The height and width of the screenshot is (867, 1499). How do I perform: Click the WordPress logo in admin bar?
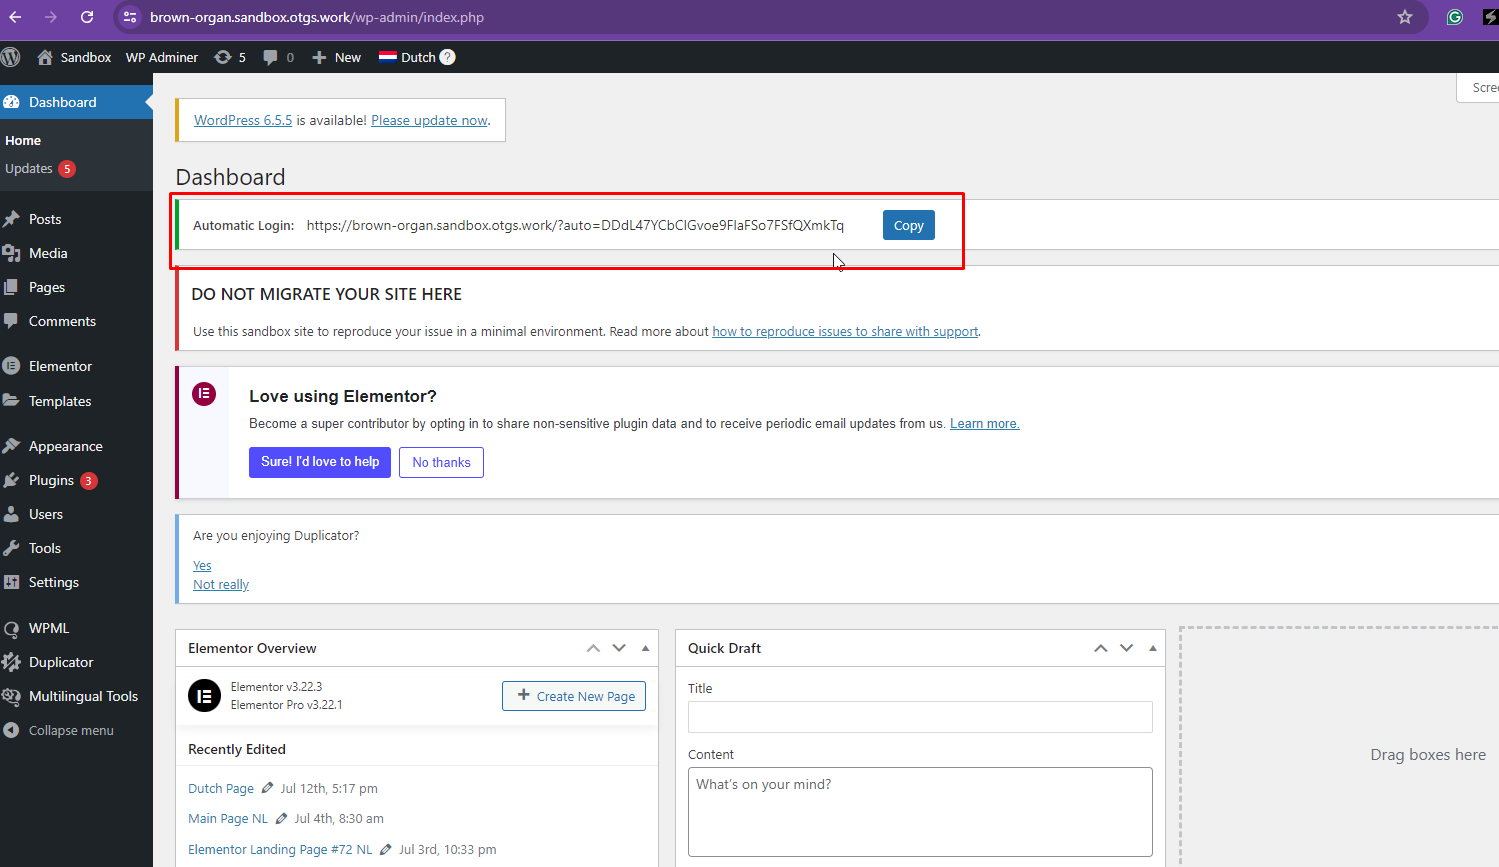tap(11, 57)
